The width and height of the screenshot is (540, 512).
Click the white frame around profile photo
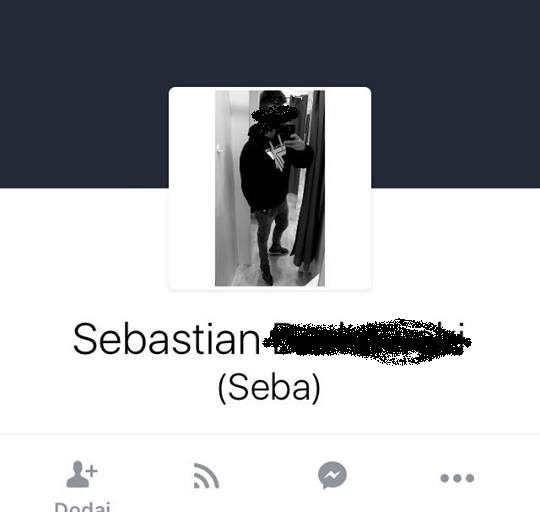tap(348, 188)
